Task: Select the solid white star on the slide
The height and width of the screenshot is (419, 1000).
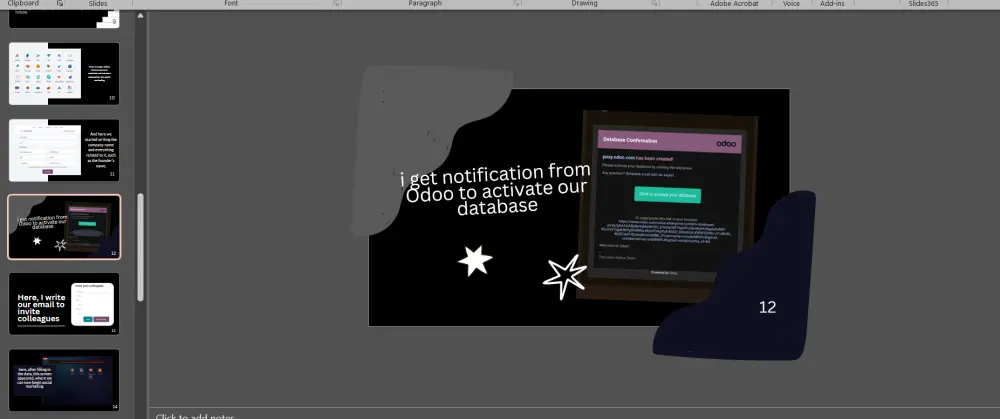Action: (x=475, y=261)
